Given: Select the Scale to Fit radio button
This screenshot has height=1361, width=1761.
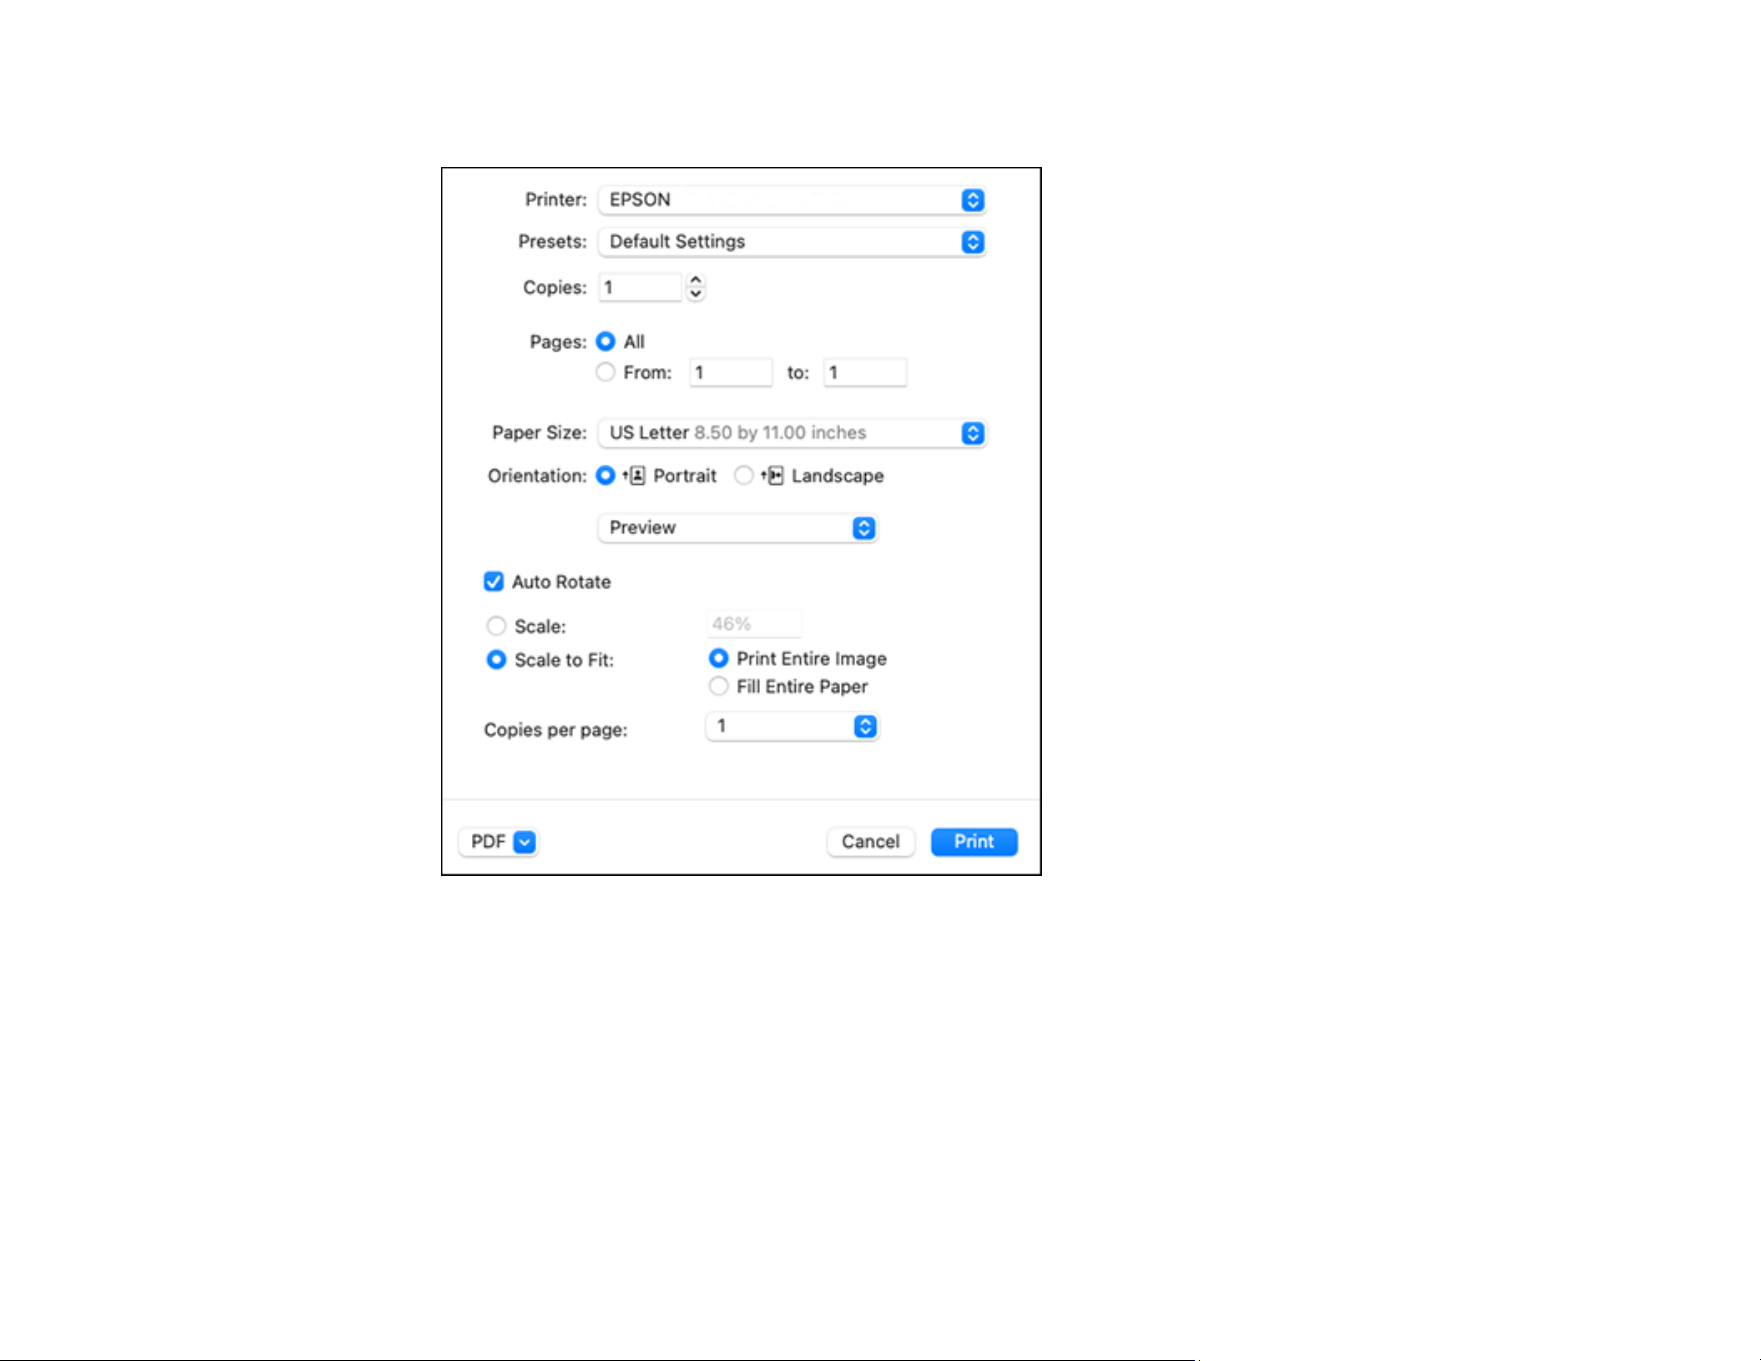Looking at the screenshot, I should point(496,660).
